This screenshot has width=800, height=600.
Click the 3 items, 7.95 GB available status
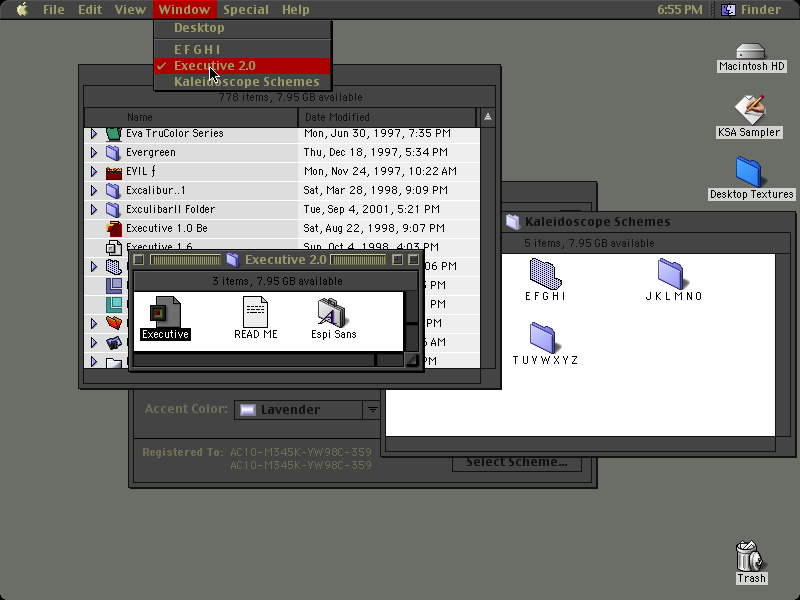point(277,281)
